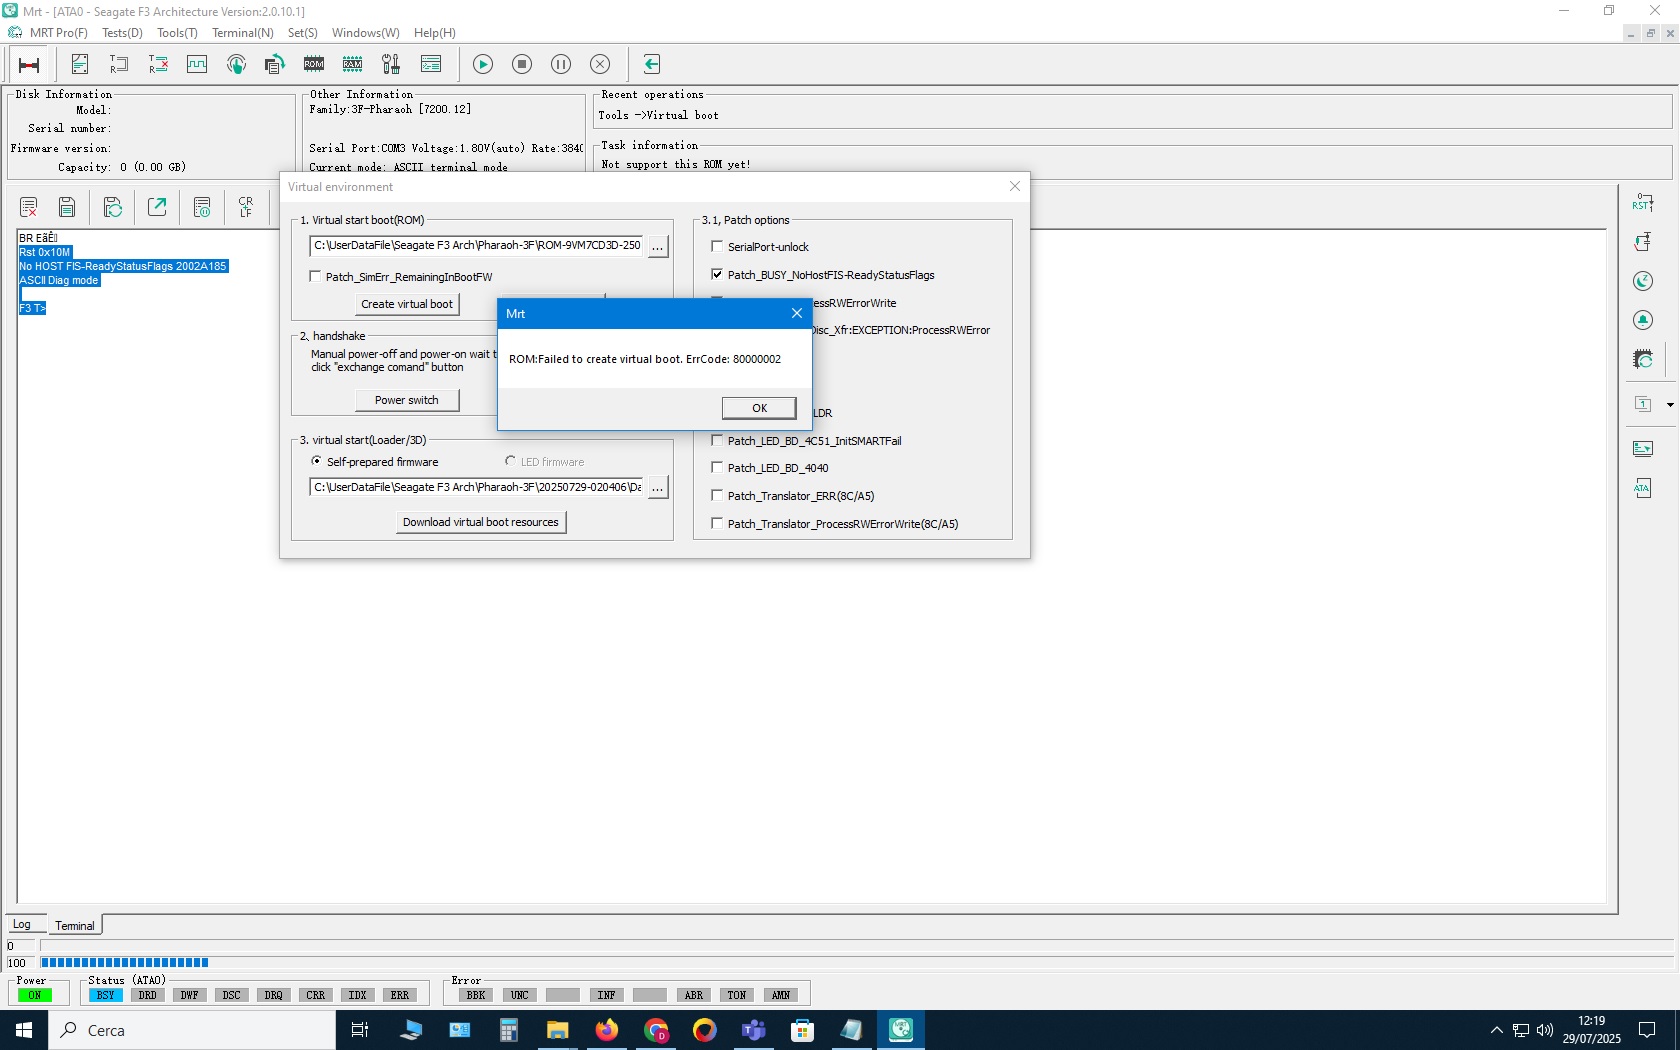Expand the dropdown arrow beside the numbered window icon
Viewport: 1680px width, 1050px height.
(x=1670, y=405)
